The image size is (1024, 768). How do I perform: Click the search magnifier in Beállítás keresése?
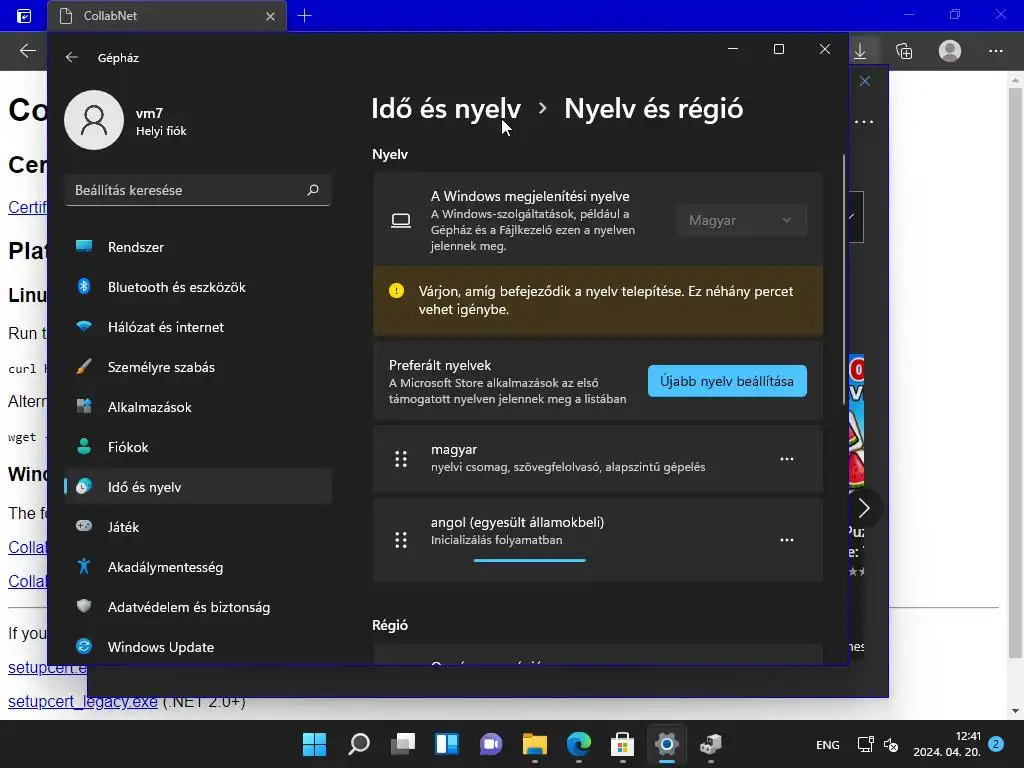click(x=313, y=190)
